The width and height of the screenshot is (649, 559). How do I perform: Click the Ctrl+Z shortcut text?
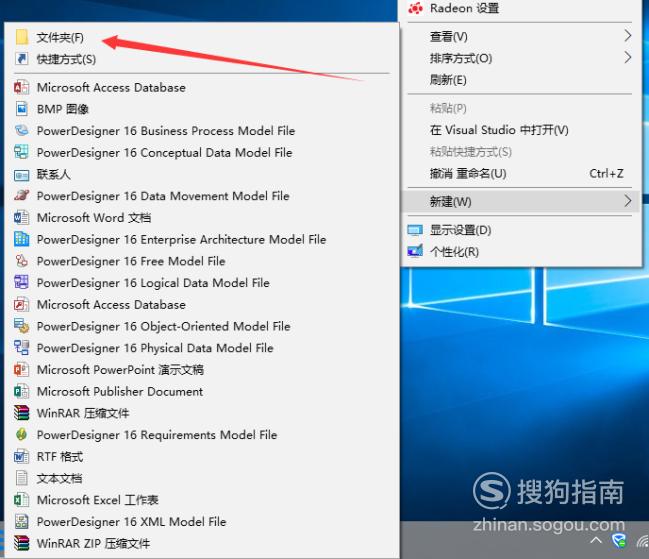click(606, 173)
